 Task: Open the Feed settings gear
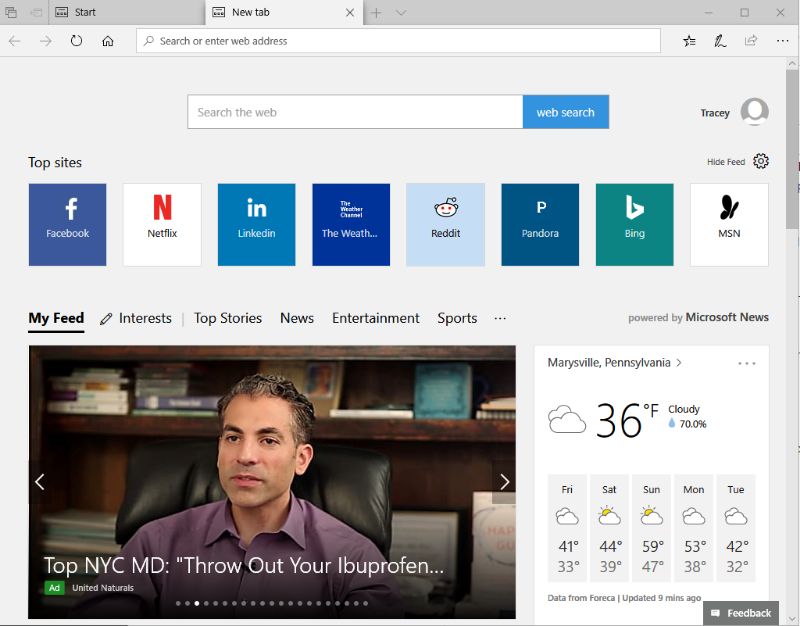click(x=760, y=161)
